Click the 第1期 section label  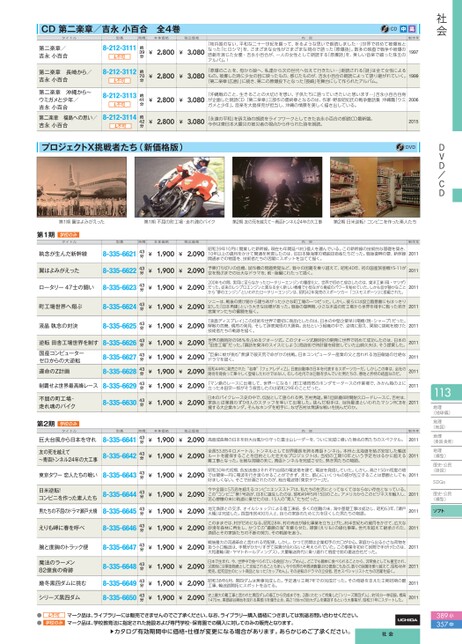click(46, 235)
